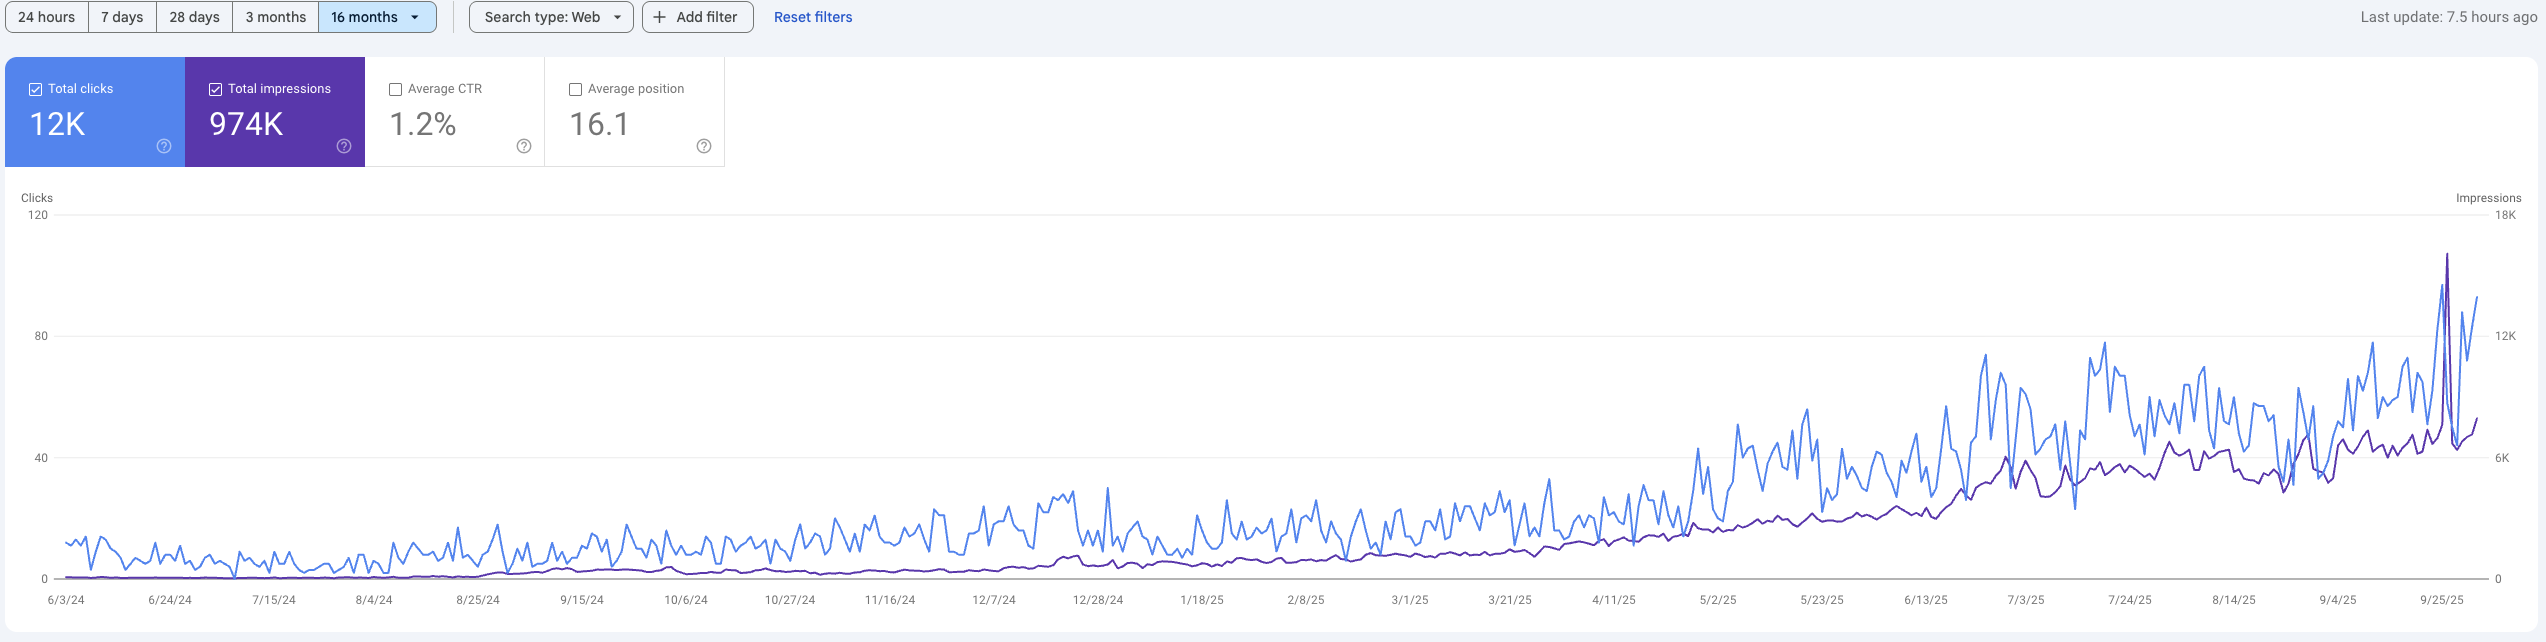Uncheck the Total clicks checkbox
The image size is (2546, 642).
36,89
